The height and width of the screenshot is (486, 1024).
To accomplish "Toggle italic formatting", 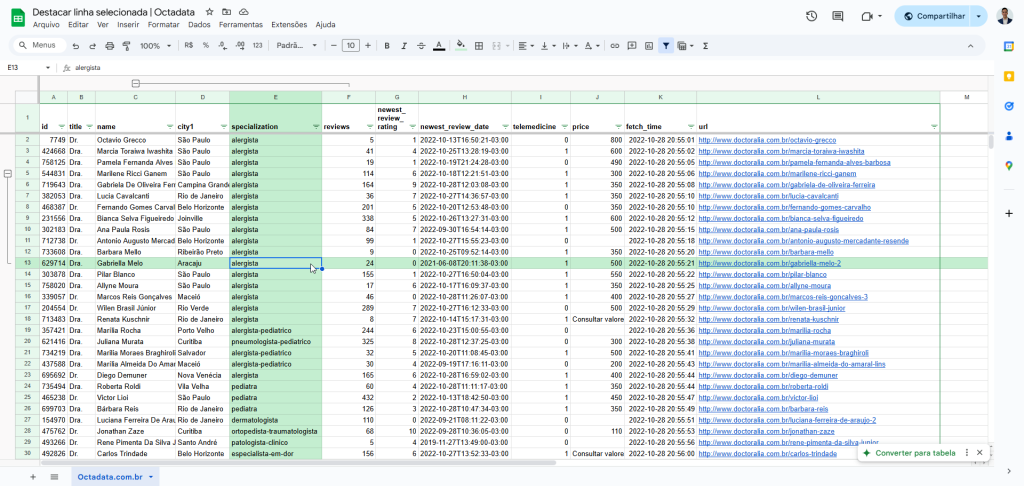I will (x=404, y=46).
